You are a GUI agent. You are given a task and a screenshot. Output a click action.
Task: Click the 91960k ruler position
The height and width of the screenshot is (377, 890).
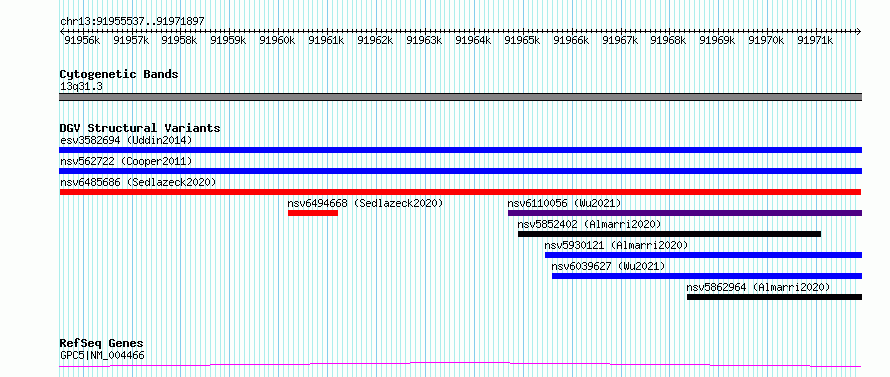tap(278, 40)
